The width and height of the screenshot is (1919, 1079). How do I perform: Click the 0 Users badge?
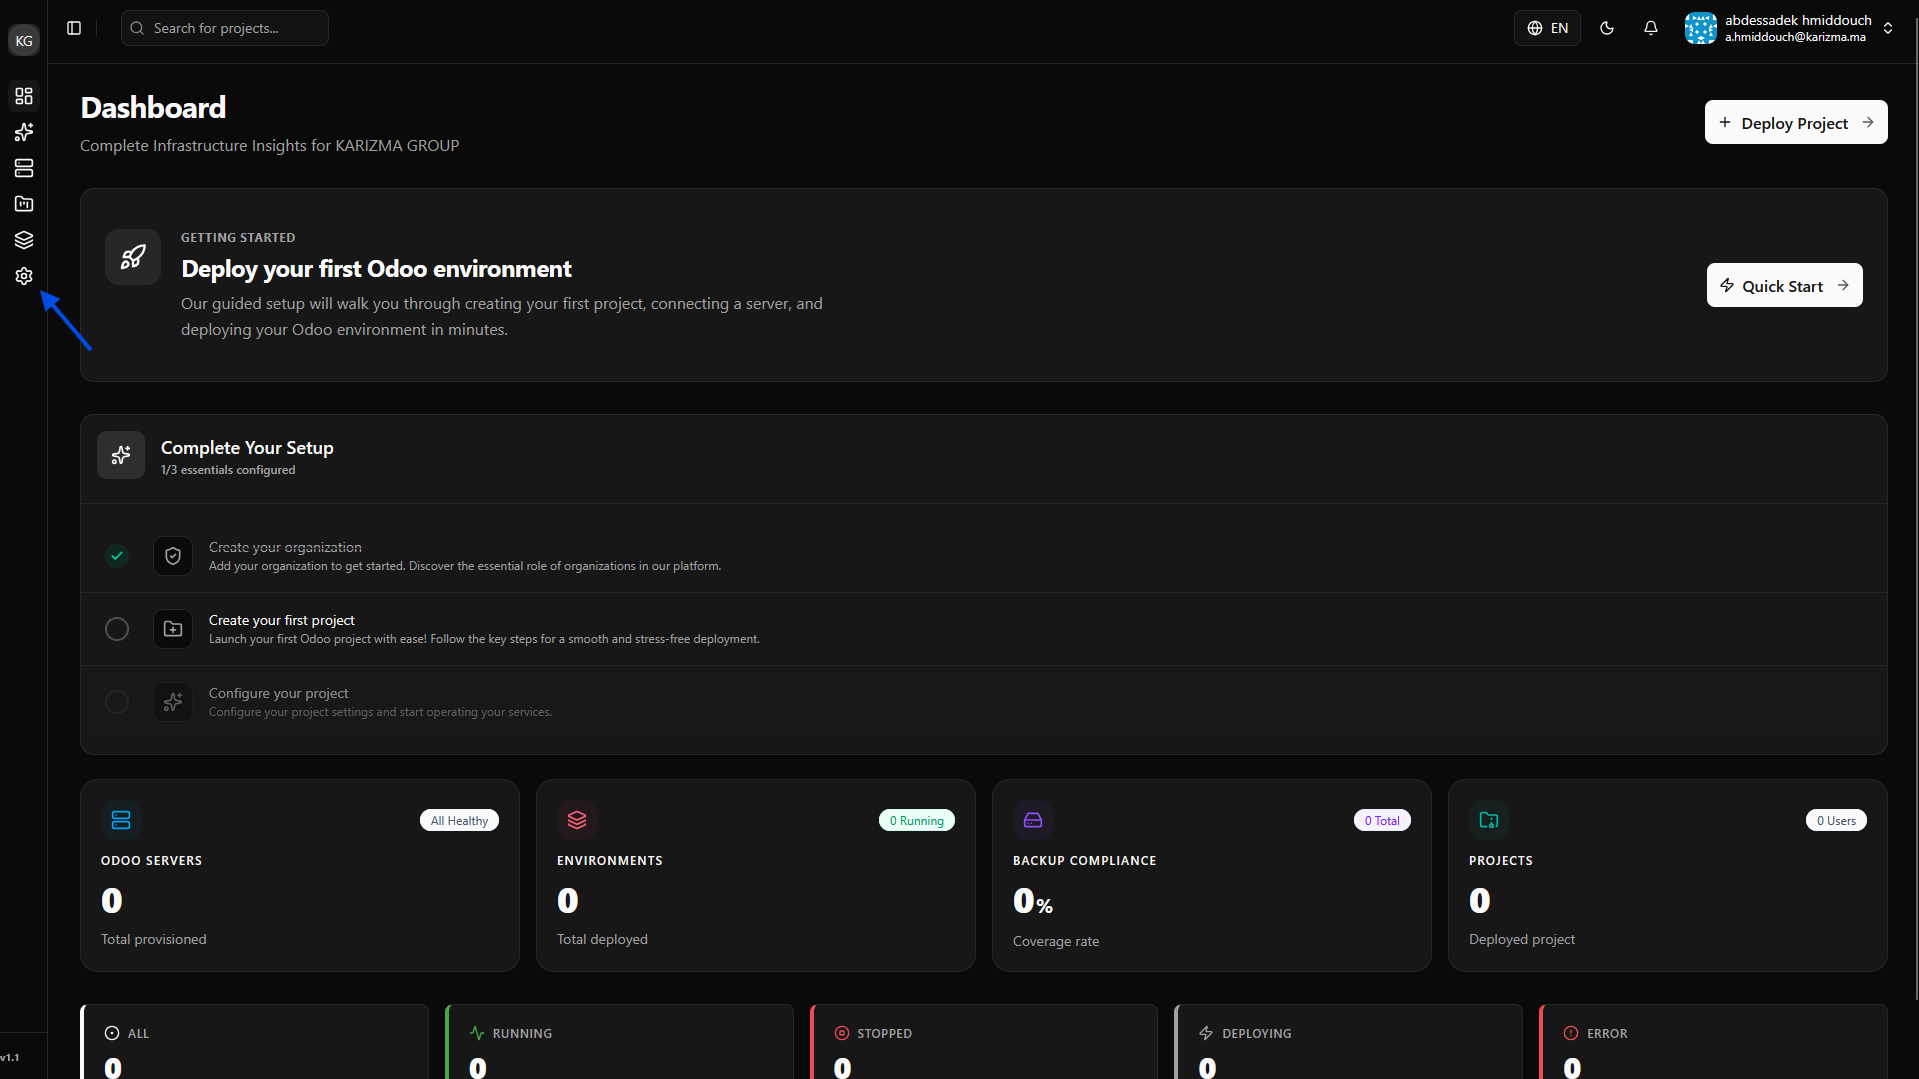point(1836,820)
